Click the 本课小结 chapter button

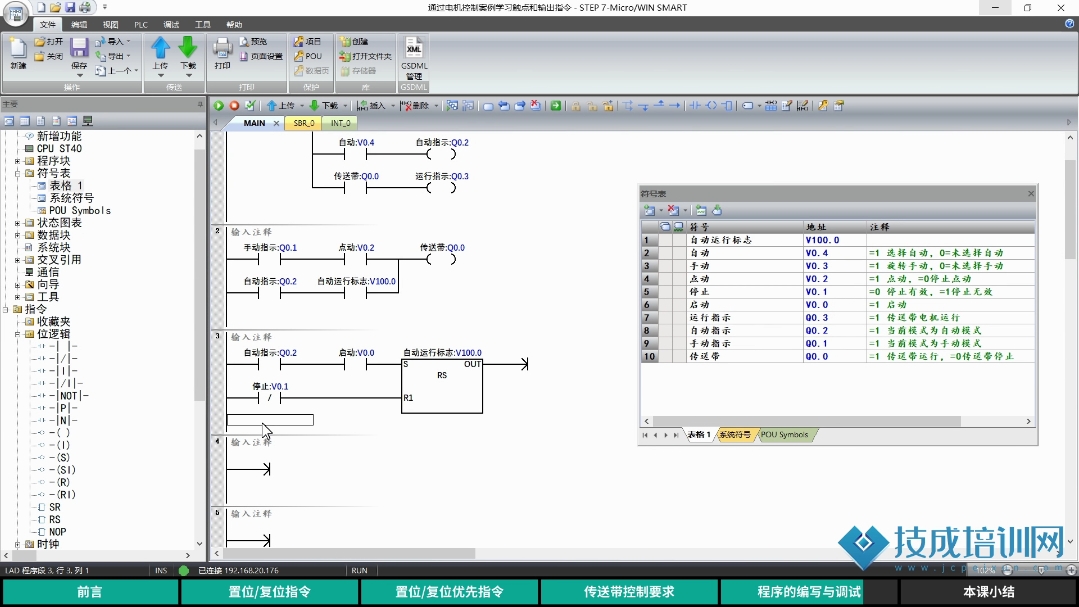[x=989, y=592]
